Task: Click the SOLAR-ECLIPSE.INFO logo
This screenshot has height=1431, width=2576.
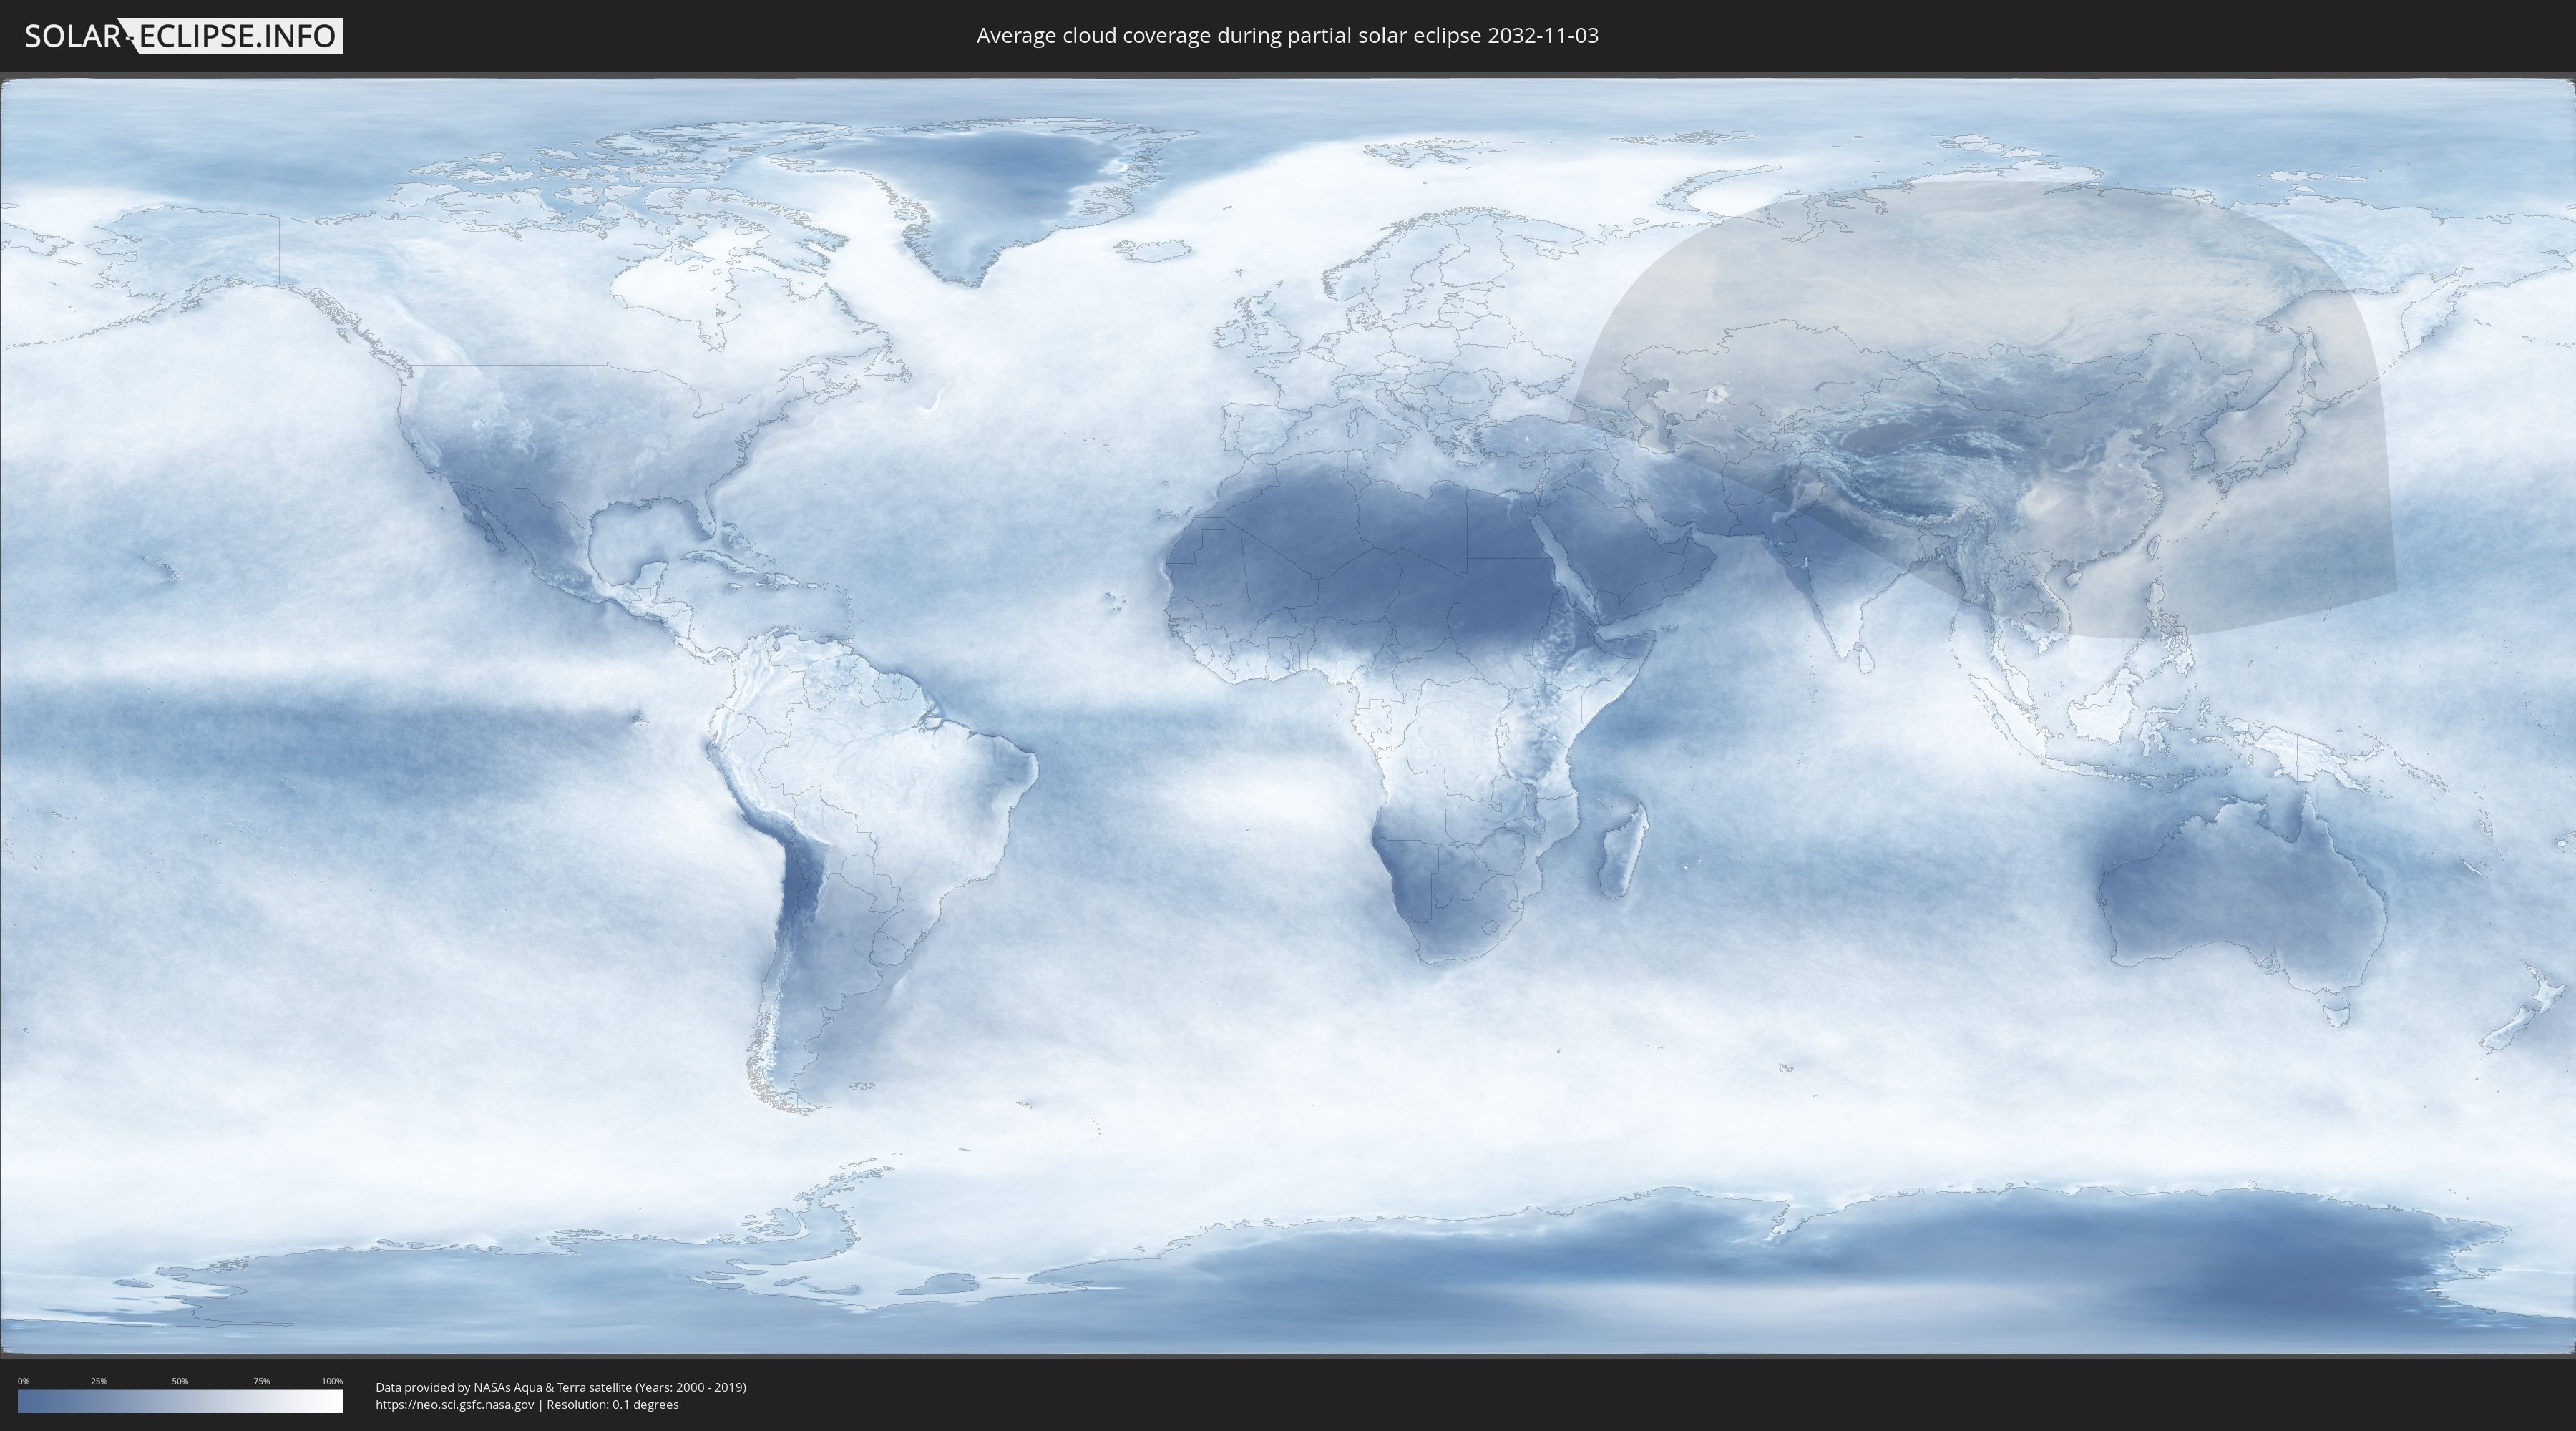Action: 183,36
